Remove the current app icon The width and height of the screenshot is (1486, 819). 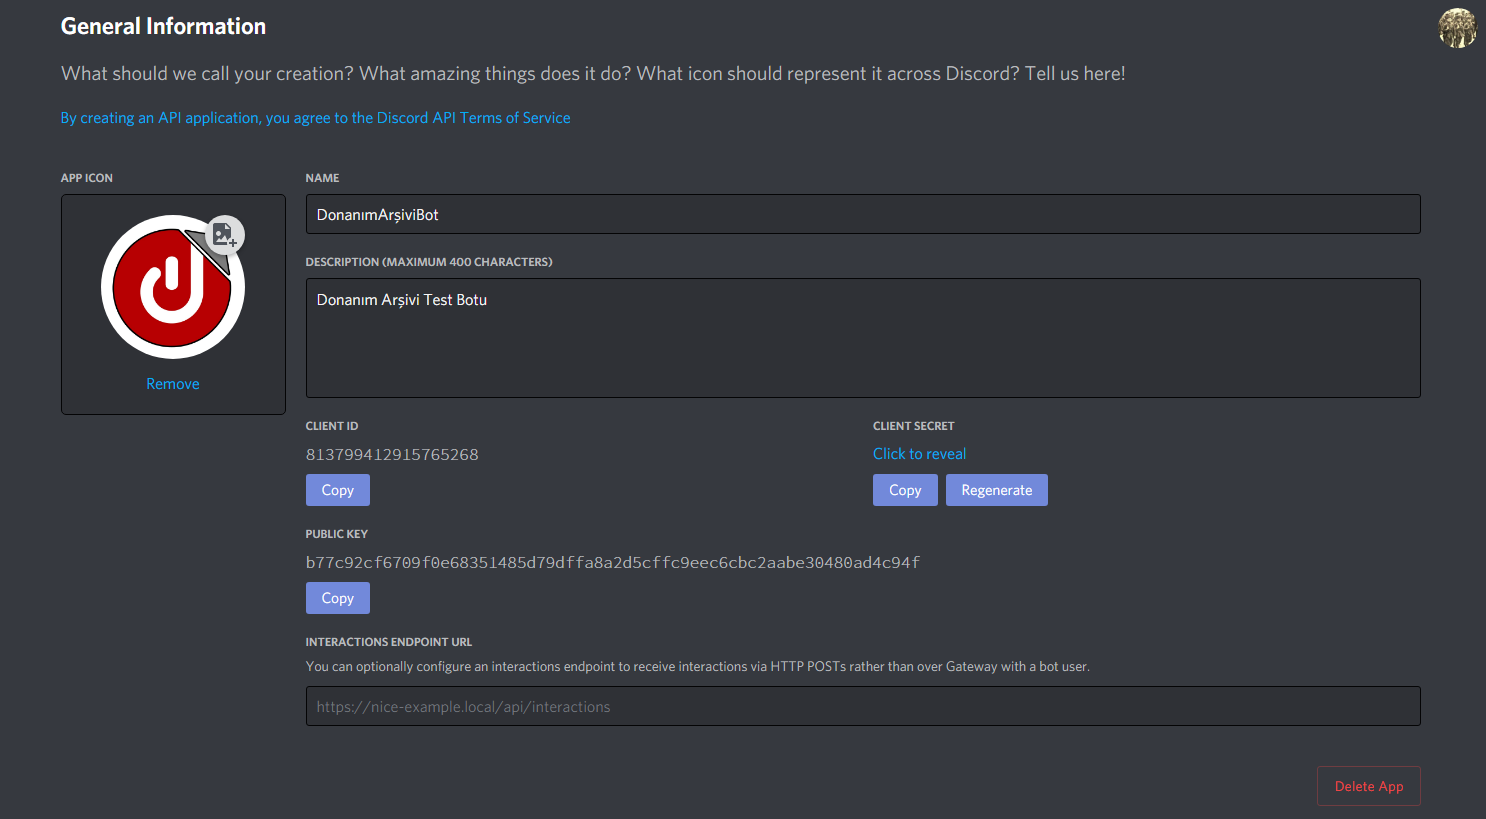coord(173,384)
